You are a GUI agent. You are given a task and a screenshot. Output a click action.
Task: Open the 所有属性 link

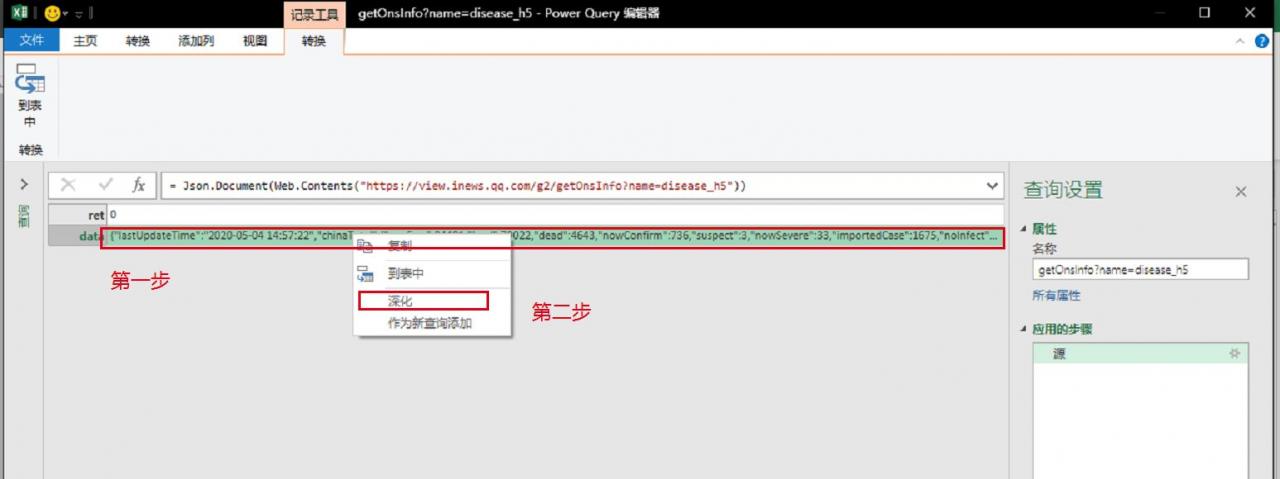[1056, 296]
